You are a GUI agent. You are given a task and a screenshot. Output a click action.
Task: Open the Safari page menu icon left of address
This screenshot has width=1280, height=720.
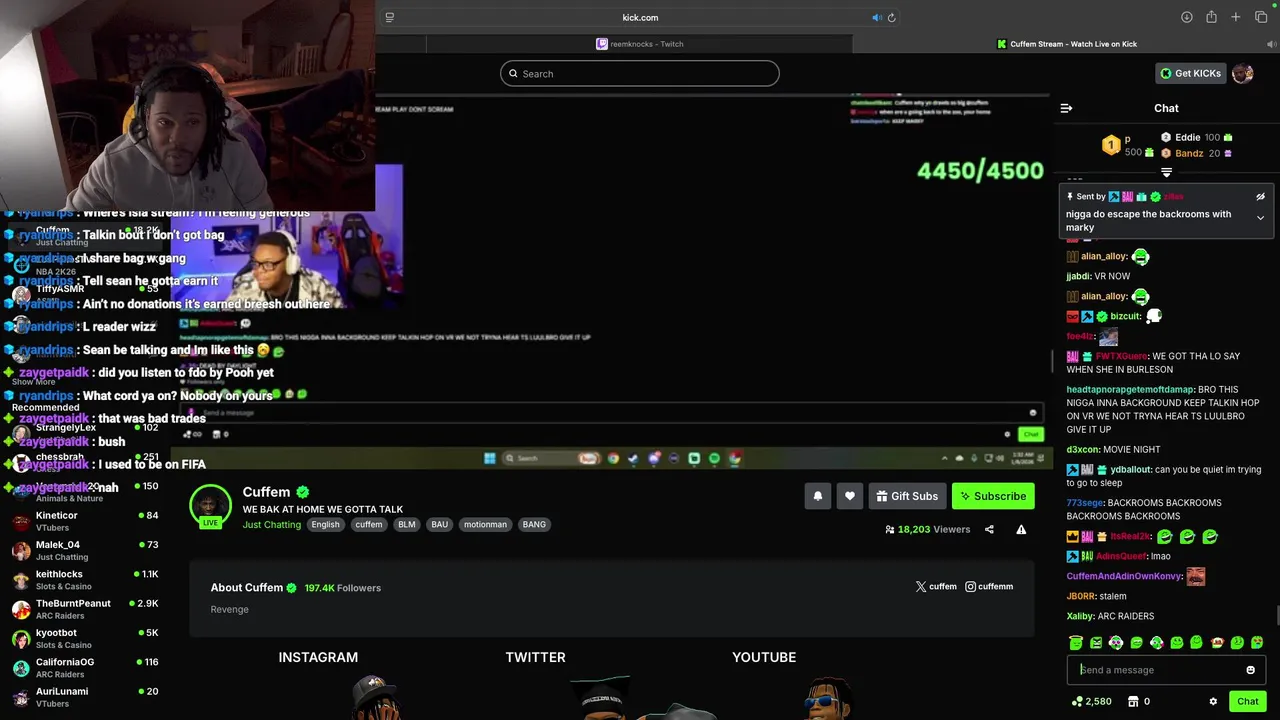click(x=389, y=17)
